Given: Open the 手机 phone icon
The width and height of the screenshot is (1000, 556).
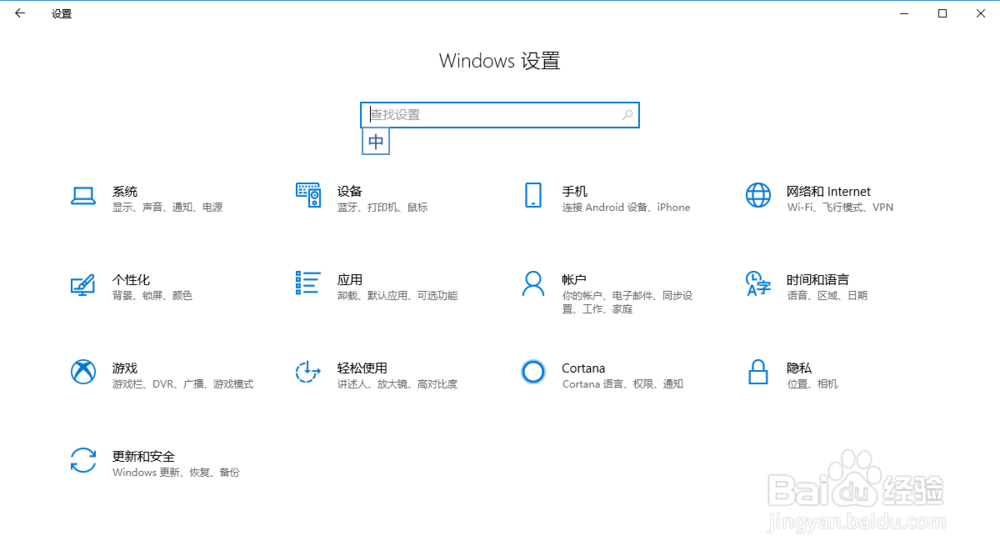Looking at the screenshot, I should point(533,195).
